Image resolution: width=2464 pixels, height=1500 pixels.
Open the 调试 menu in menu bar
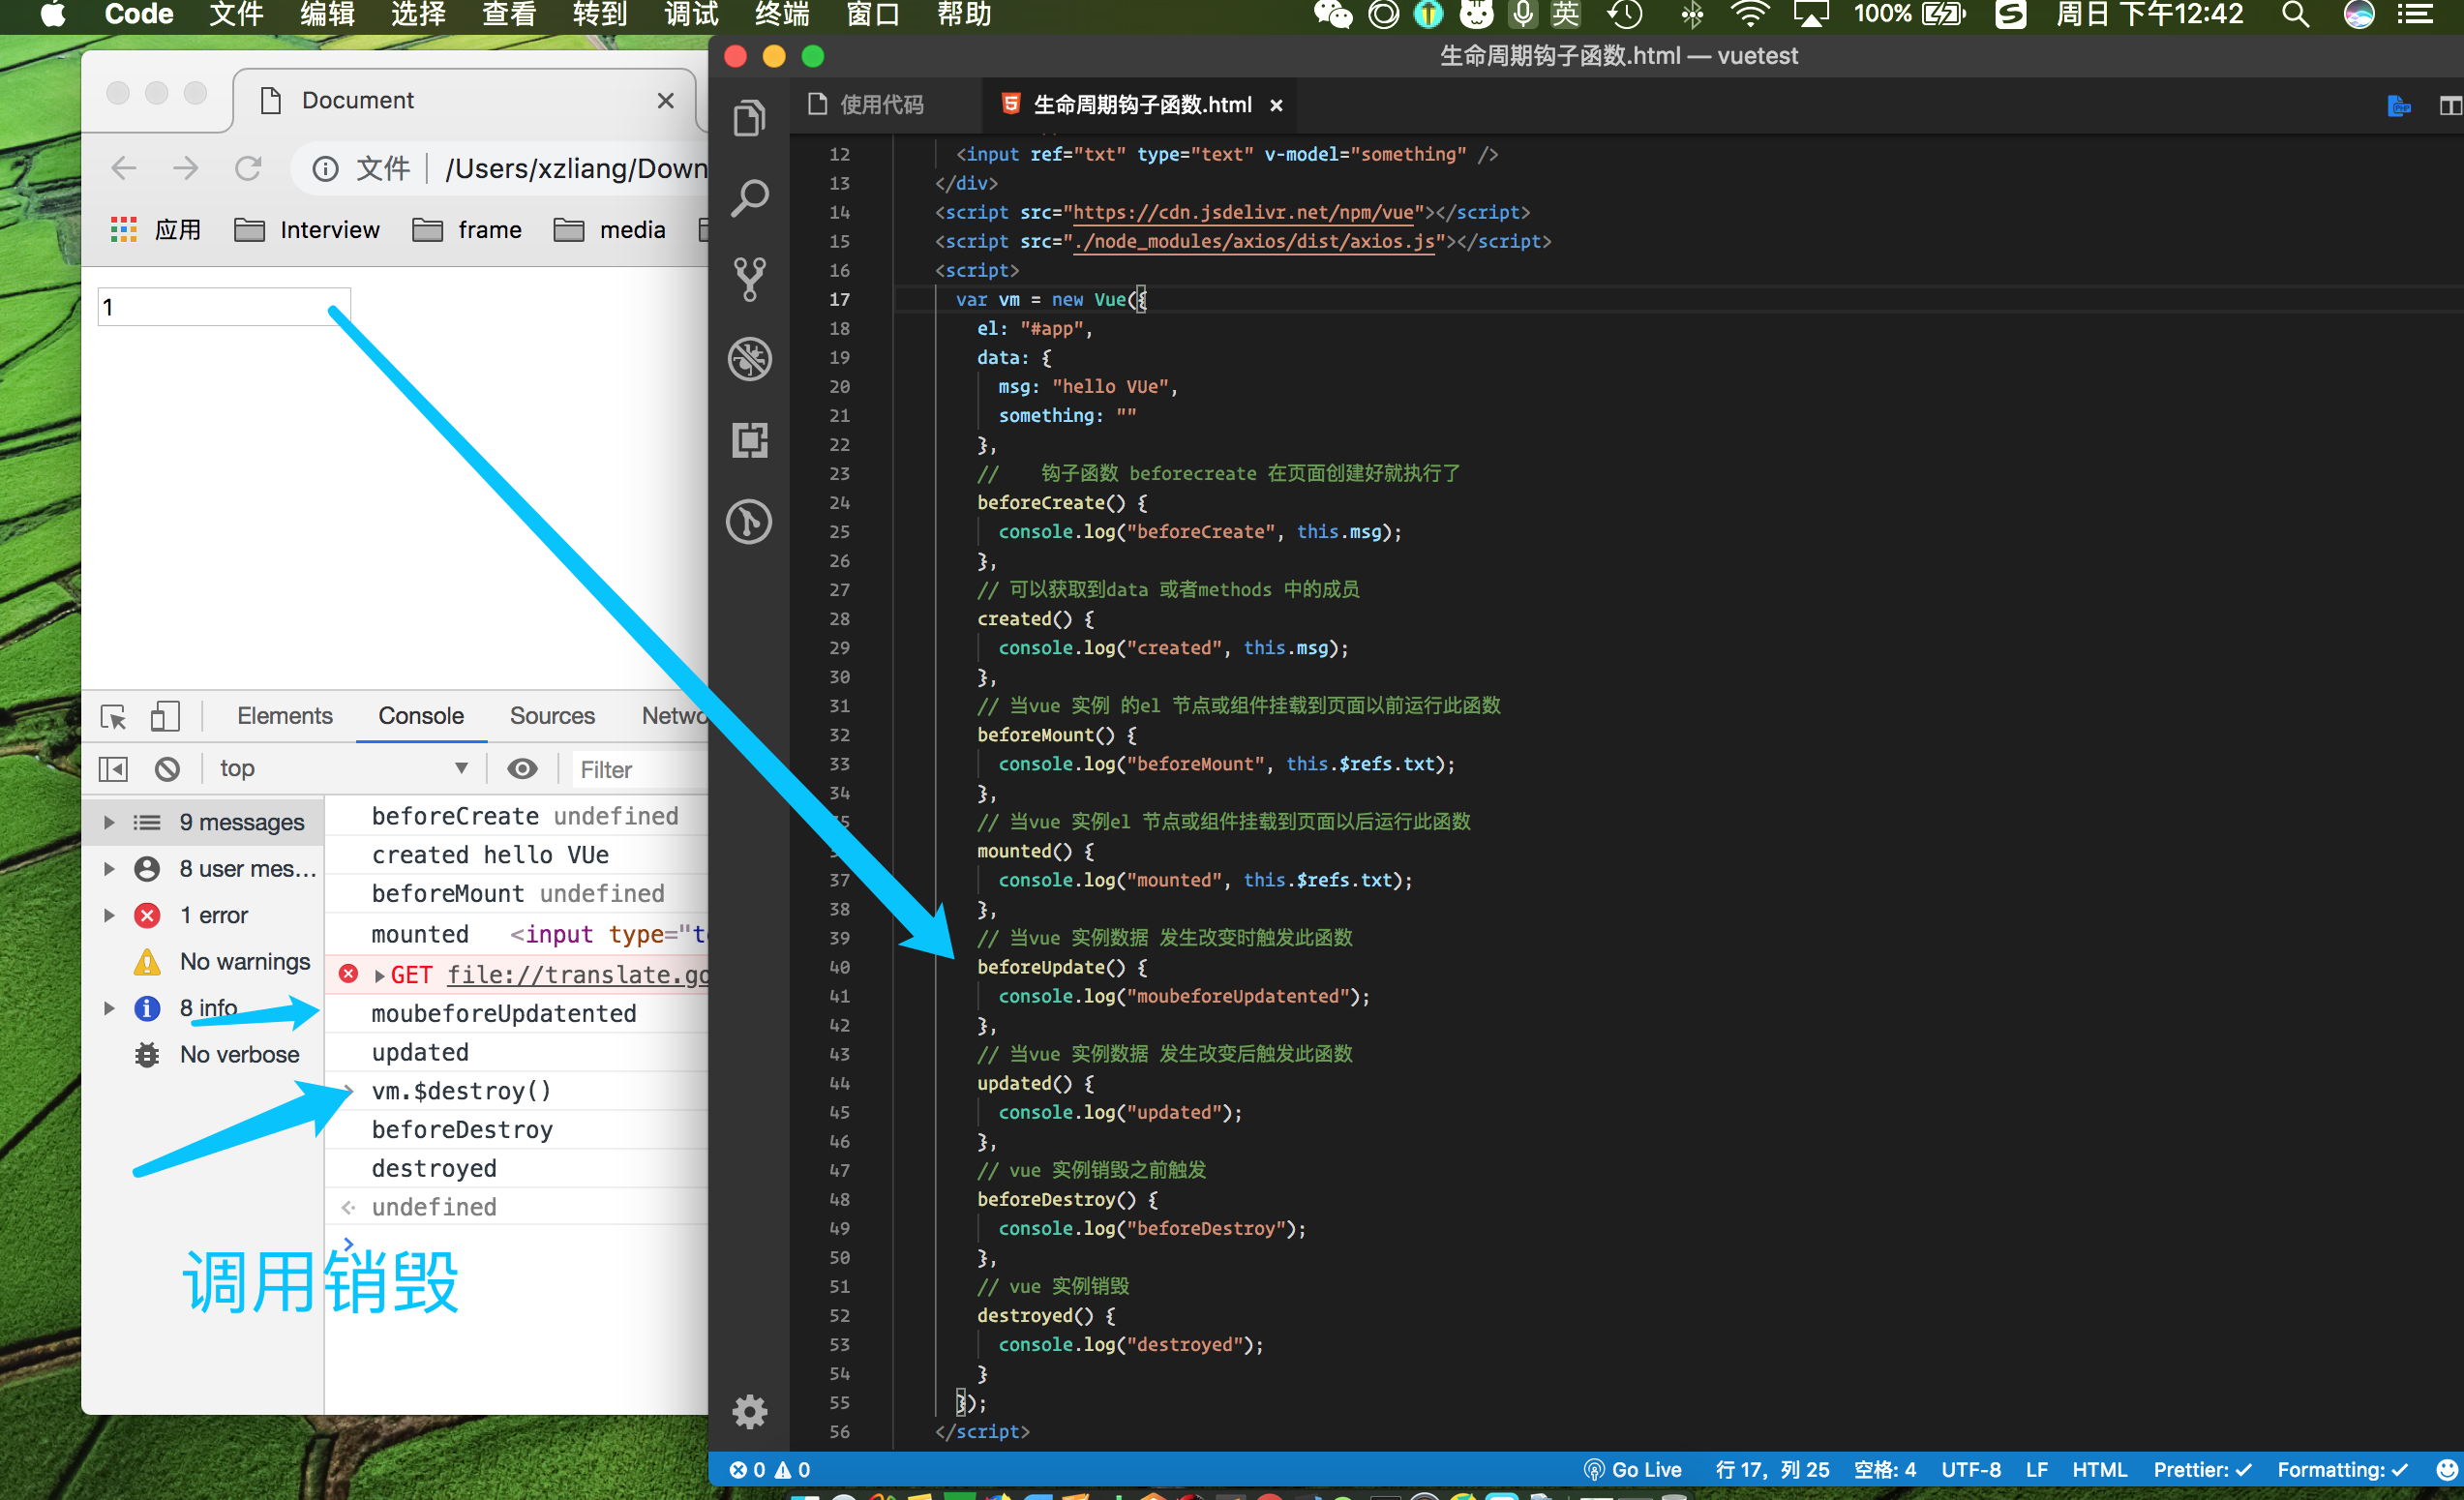click(691, 15)
